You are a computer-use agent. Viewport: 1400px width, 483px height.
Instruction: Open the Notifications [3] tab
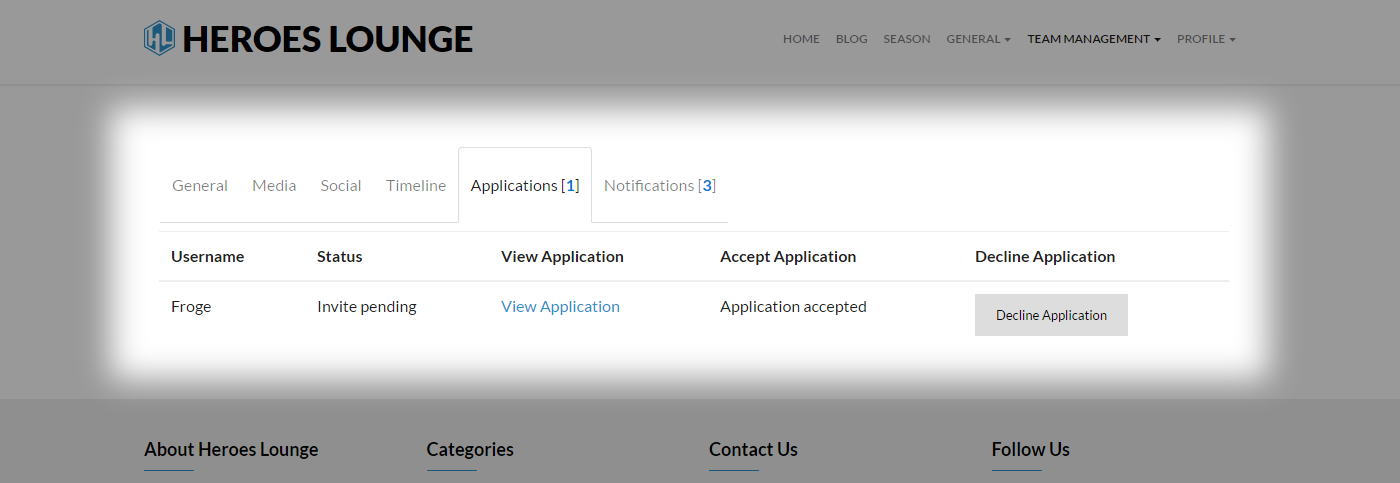click(x=660, y=185)
